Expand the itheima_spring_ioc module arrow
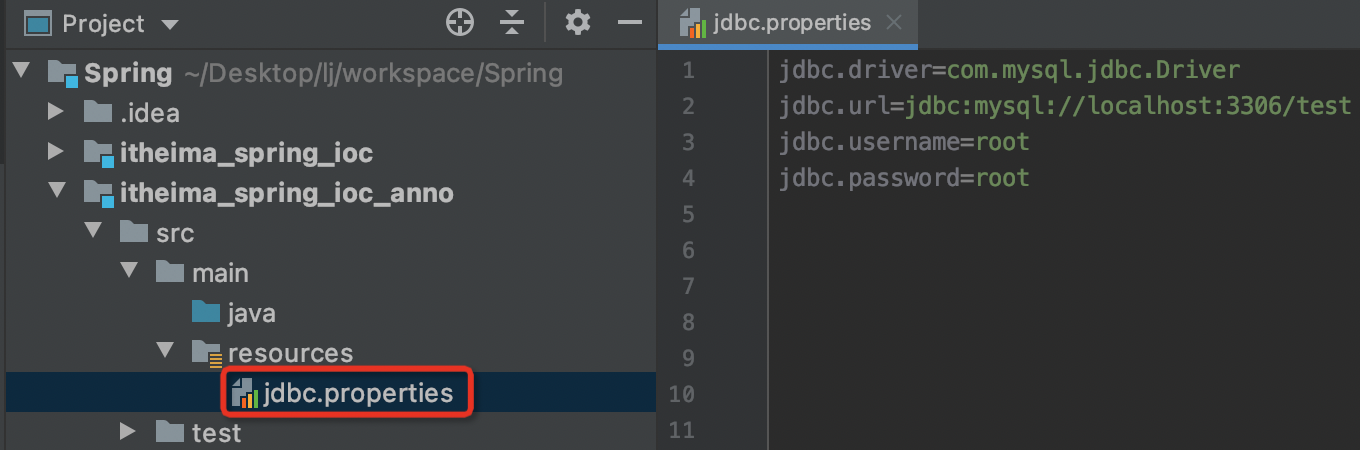This screenshot has height=450, width=1360. [x=56, y=152]
